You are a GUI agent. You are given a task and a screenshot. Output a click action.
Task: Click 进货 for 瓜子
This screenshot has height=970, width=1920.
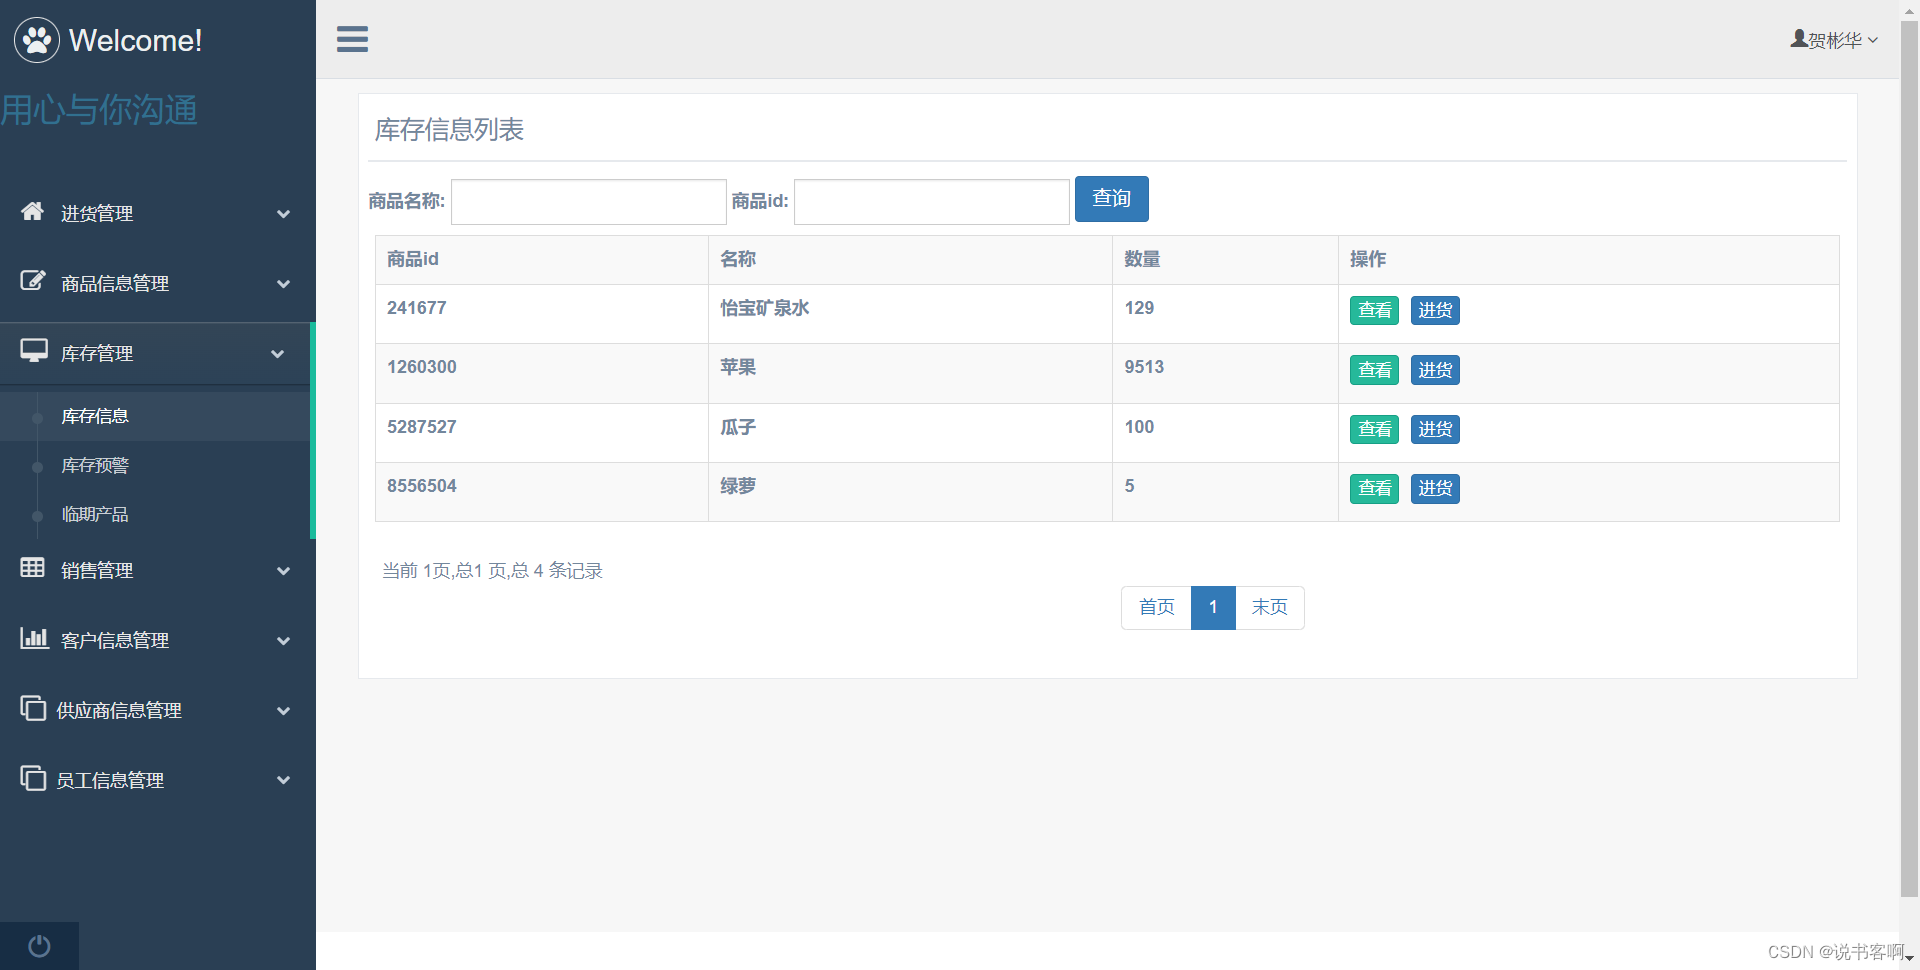pos(1435,429)
